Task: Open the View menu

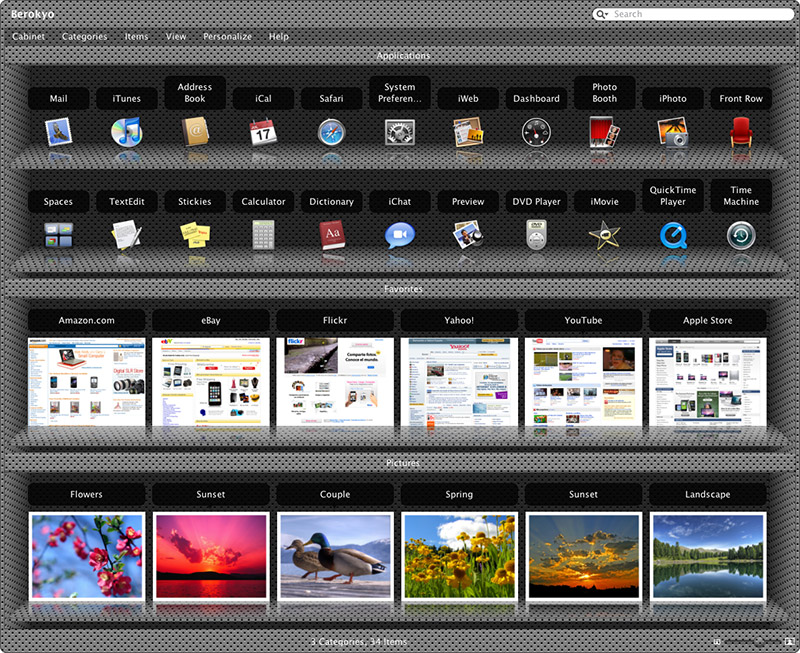Action: [176, 37]
